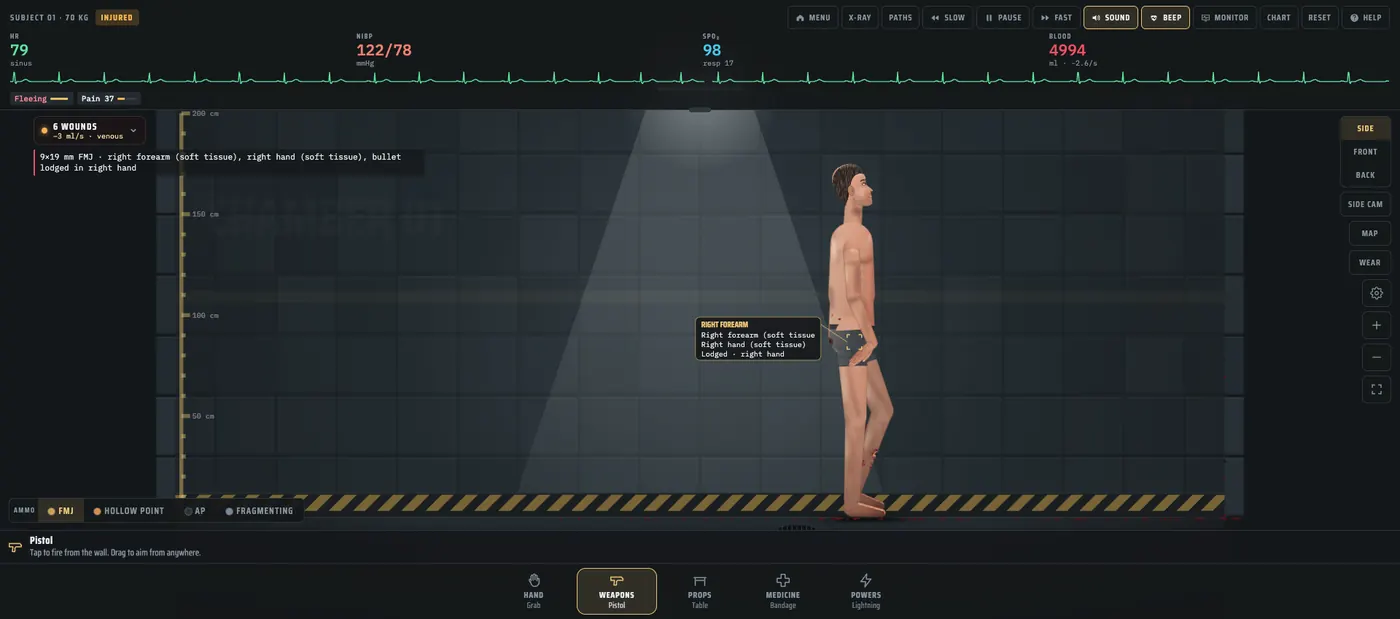This screenshot has width=1400, height=619.
Task: Reset the subject
Action: coord(1319,17)
